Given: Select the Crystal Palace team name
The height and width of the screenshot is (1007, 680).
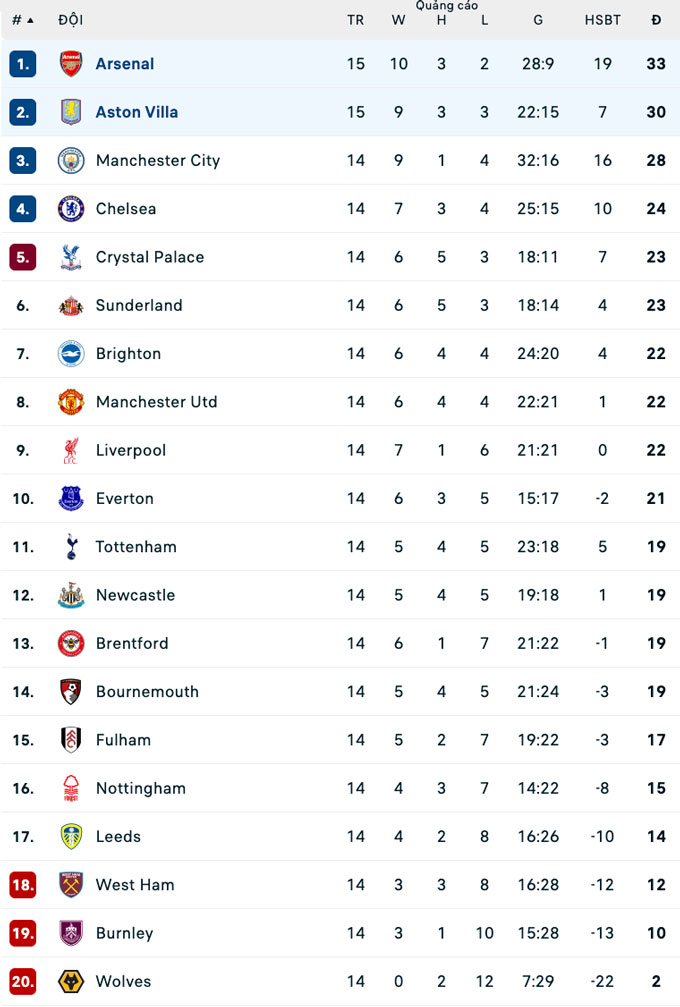Looking at the screenshot, I should pyautogui.click(x=150, y=257).
